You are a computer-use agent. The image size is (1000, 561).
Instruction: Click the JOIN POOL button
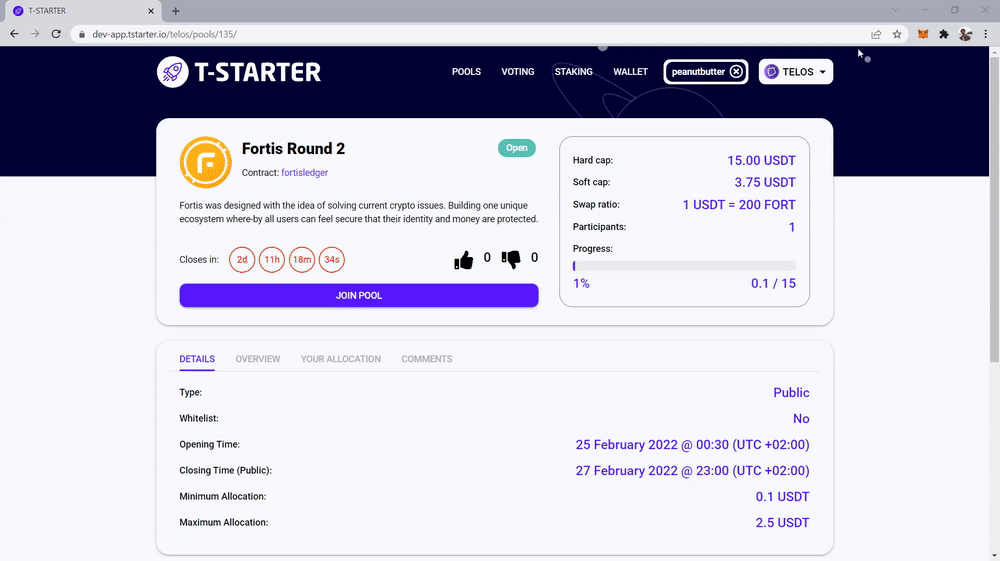coord(358,295)
